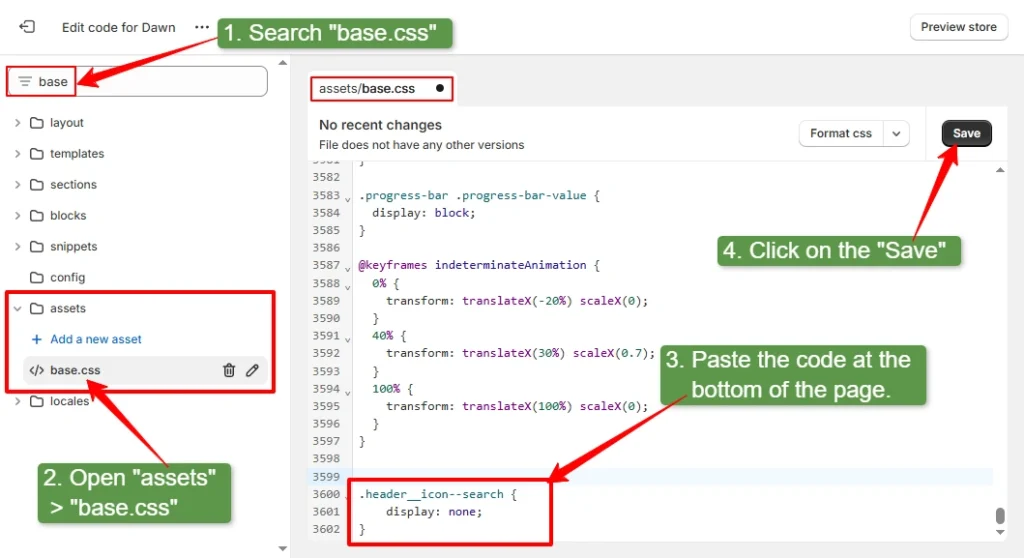Expand the templates folder chevron

[18, 154]
